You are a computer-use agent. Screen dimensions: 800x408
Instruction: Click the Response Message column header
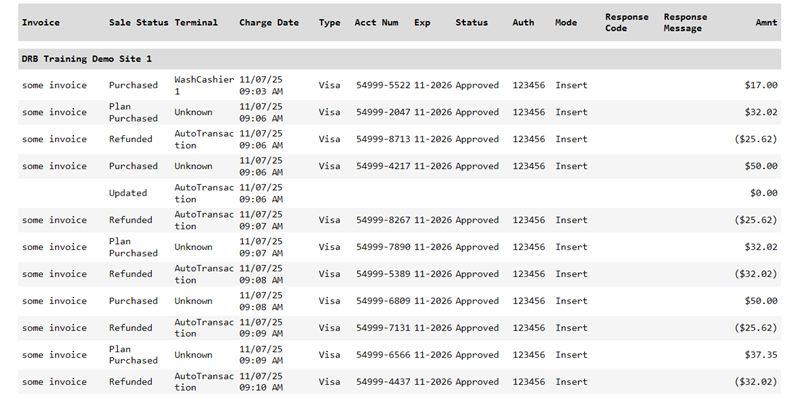click(x=684, y=22)
